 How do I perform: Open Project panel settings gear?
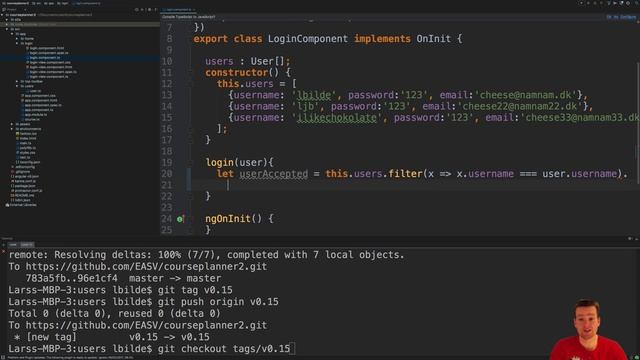pyautogui.click(x=149, y=9)
